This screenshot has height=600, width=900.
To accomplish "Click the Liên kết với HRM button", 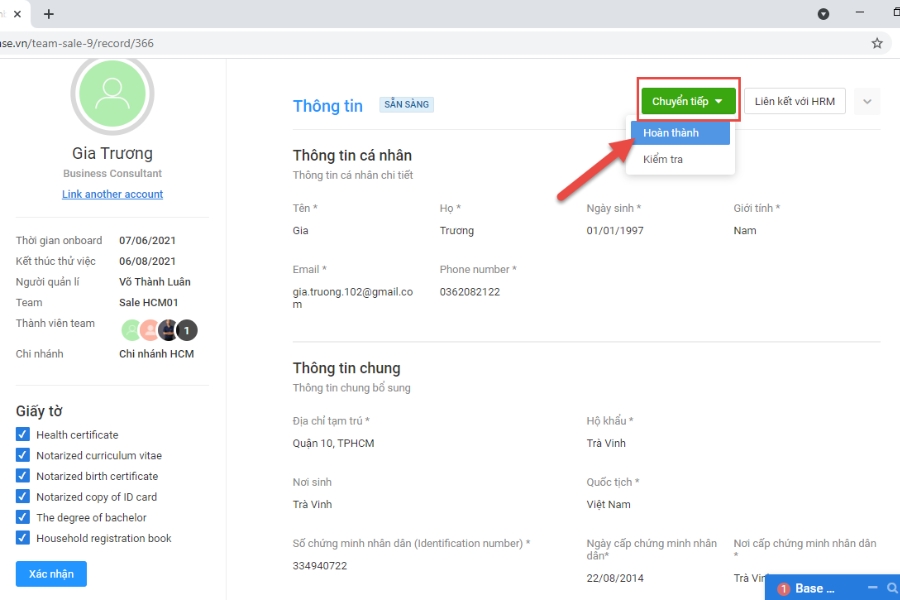I will (794, 101).
